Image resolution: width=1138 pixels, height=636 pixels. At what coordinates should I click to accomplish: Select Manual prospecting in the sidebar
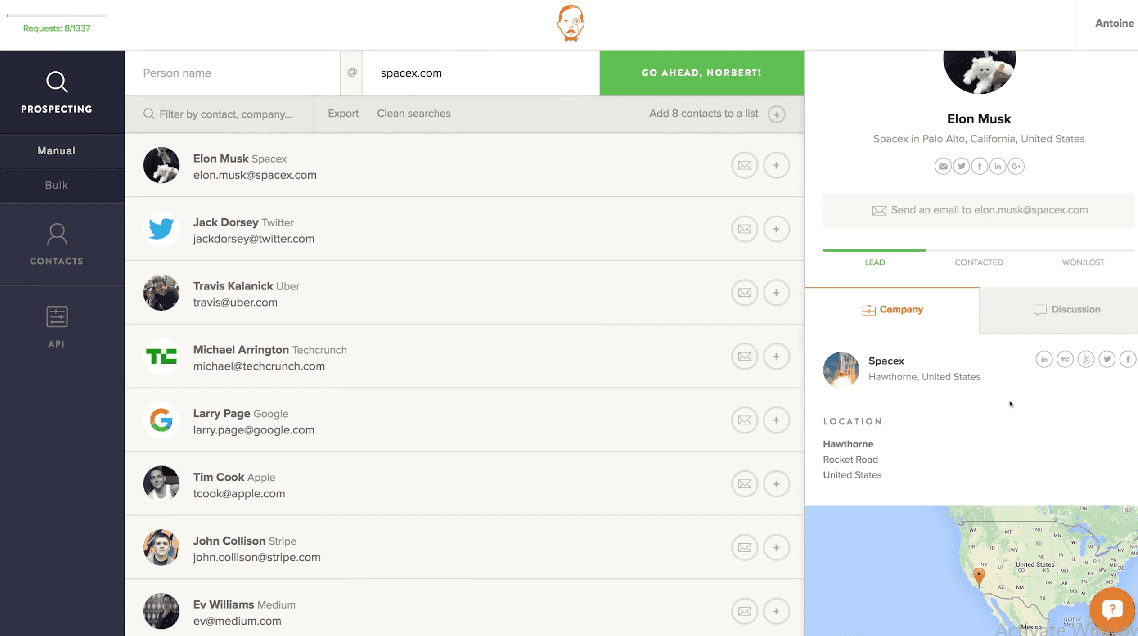coord(57,151)
